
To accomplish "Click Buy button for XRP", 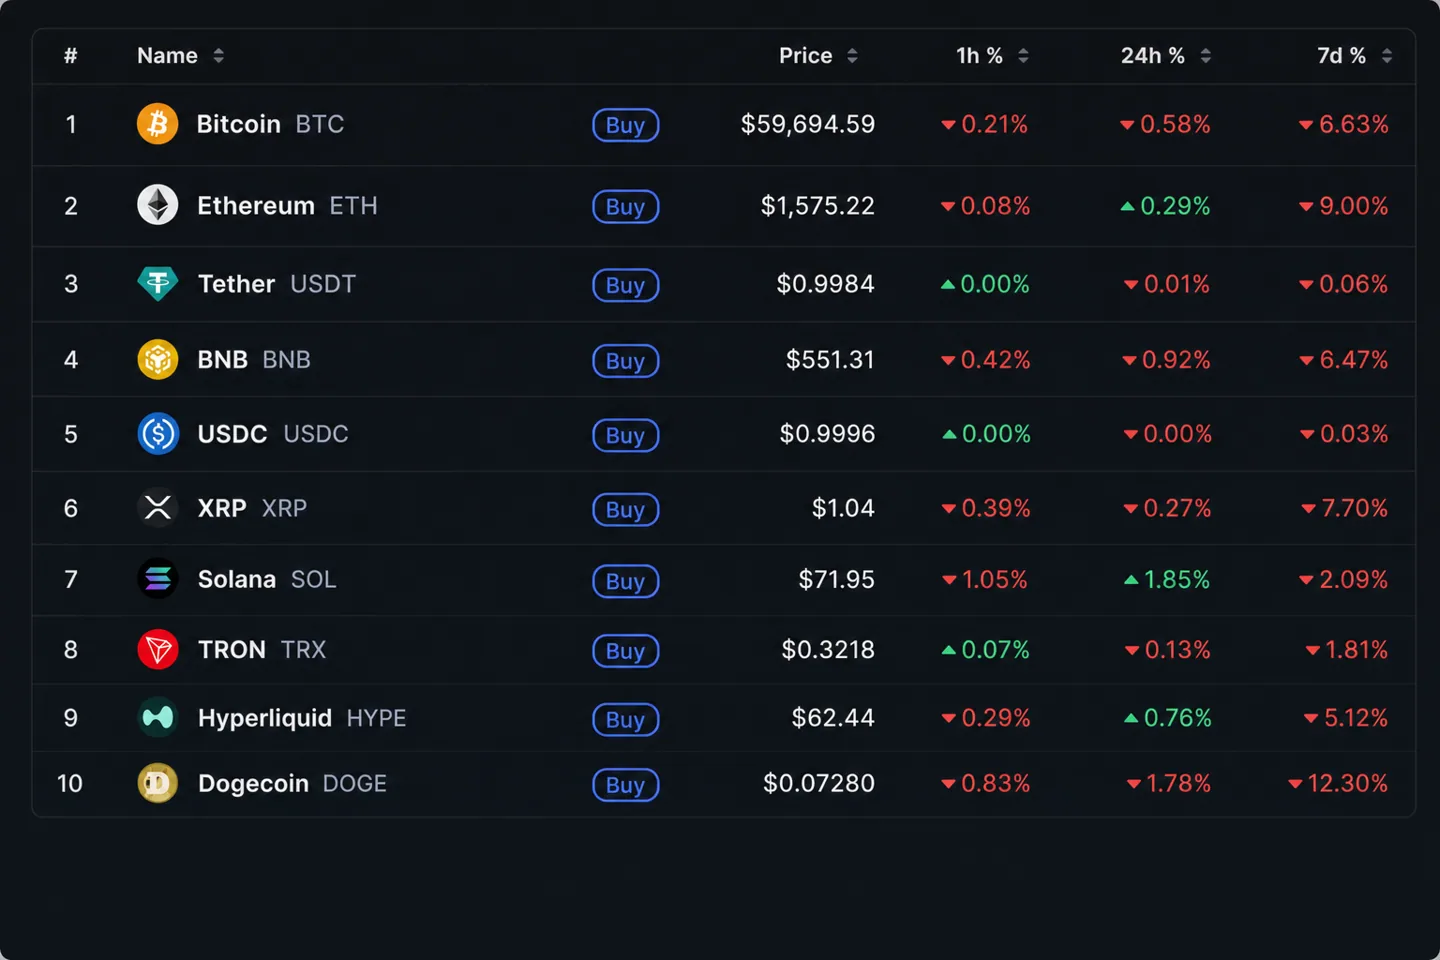I will tap(625, 510).
